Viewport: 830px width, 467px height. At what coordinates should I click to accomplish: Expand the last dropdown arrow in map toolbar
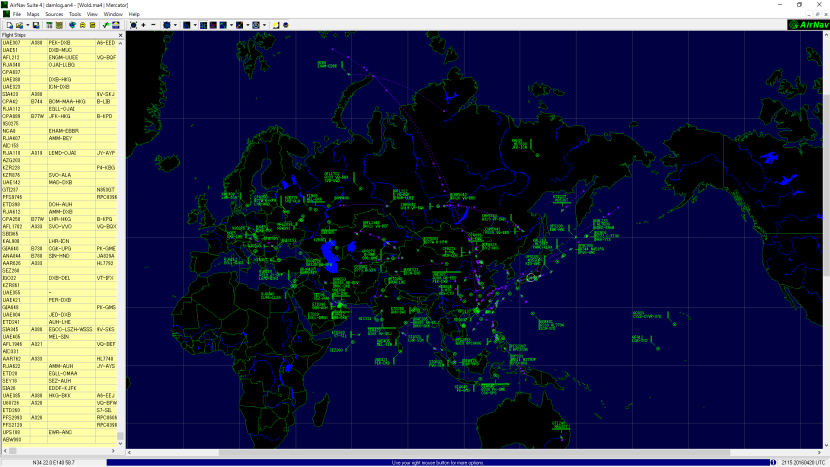(x=264, y=24)
